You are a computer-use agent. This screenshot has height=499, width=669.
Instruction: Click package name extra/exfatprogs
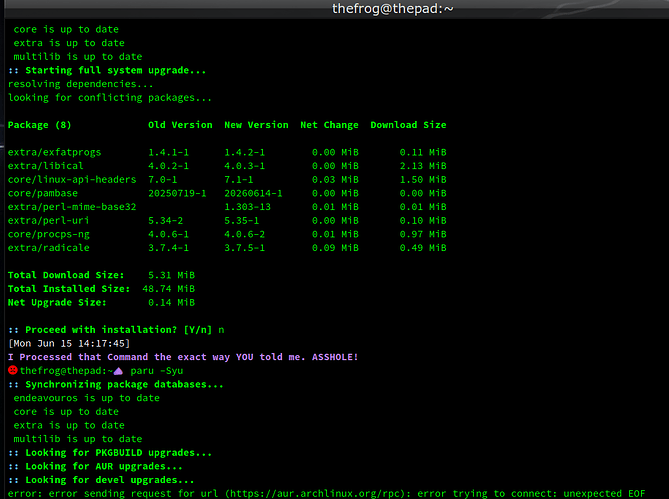(x=55, y=152)
